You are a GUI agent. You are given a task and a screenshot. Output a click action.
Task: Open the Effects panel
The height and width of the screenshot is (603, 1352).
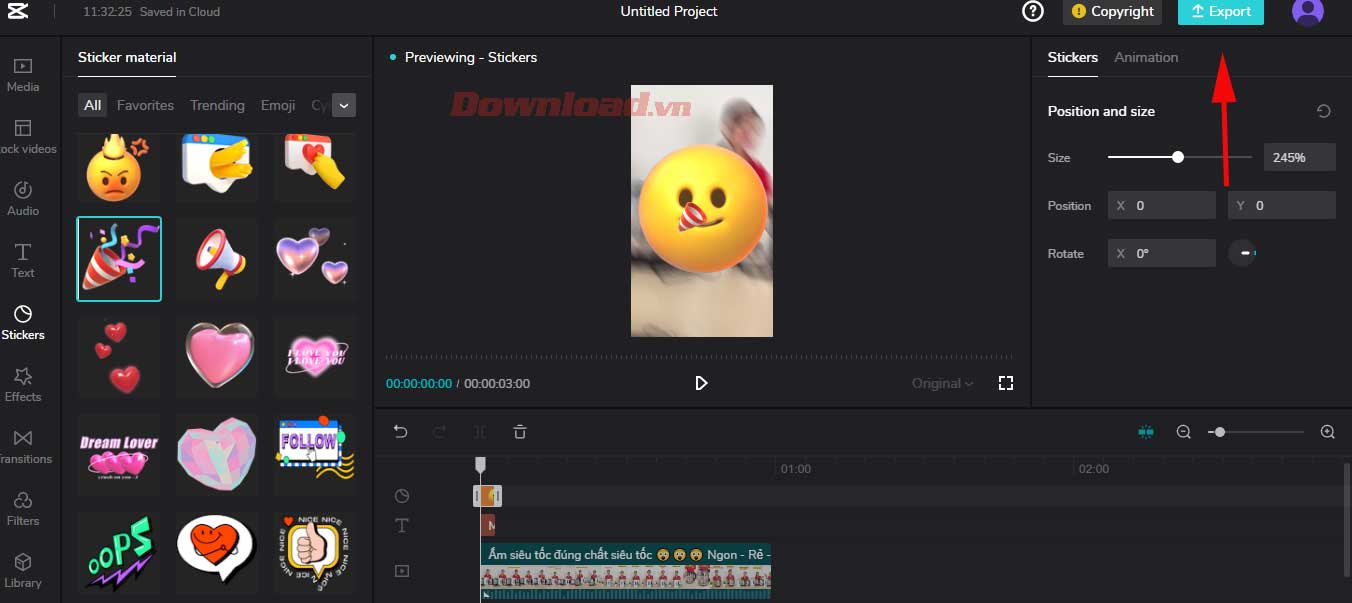point(23,384)
